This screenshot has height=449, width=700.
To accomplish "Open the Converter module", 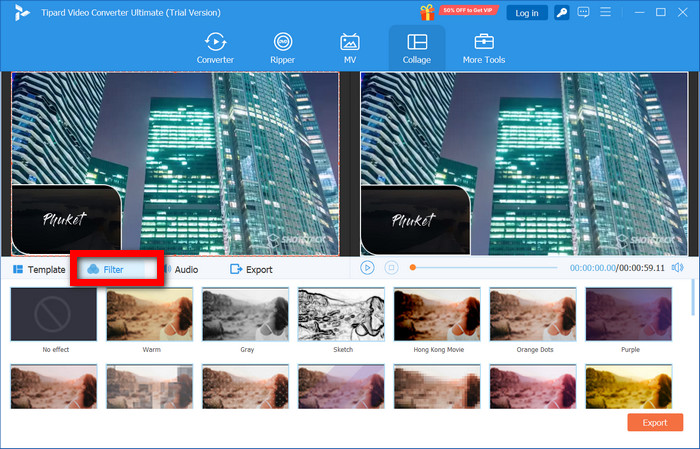I will click(x=215, y=48).
